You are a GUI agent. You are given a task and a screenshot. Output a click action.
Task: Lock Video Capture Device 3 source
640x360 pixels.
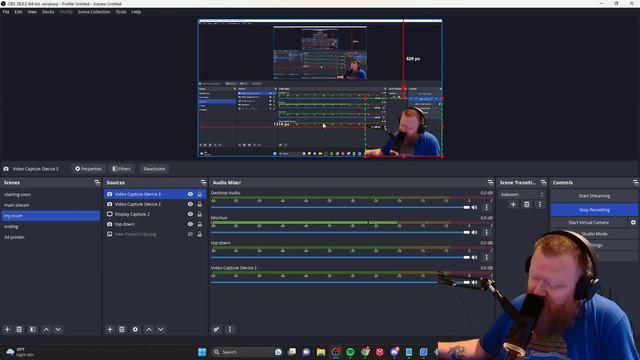pos(200,194)
